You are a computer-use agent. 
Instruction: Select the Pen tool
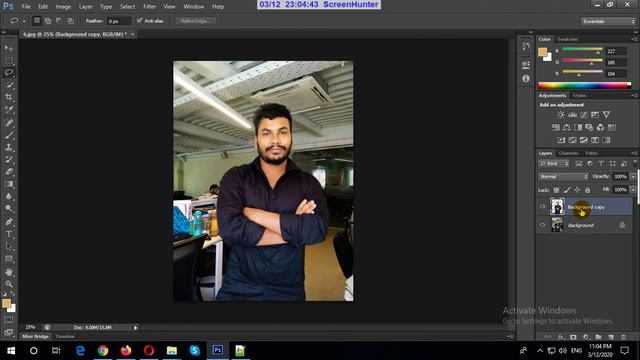pos(9,222)
